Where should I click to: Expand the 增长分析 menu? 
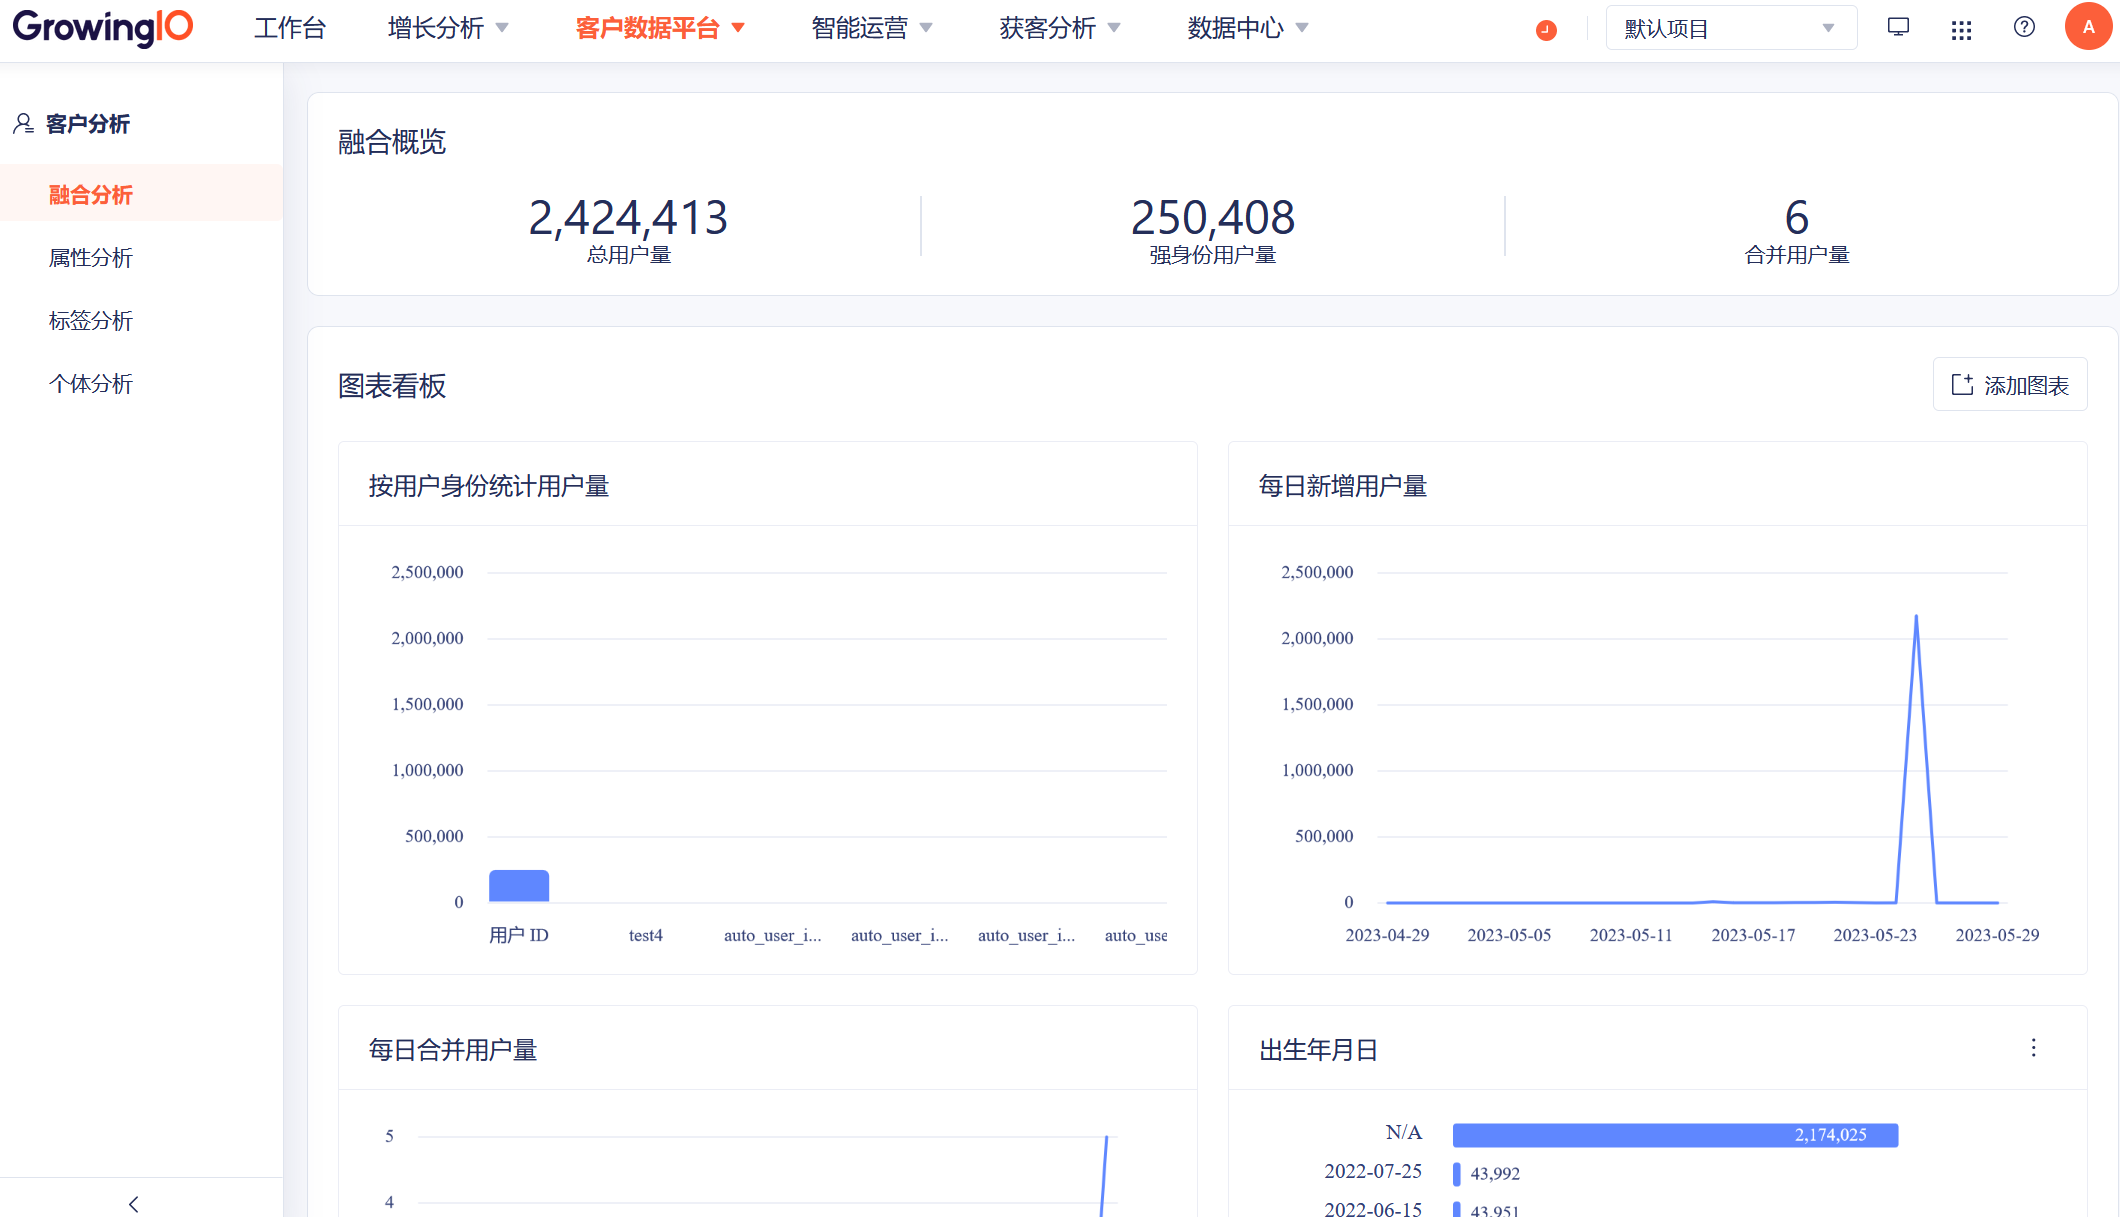click(x=448, y=28)
